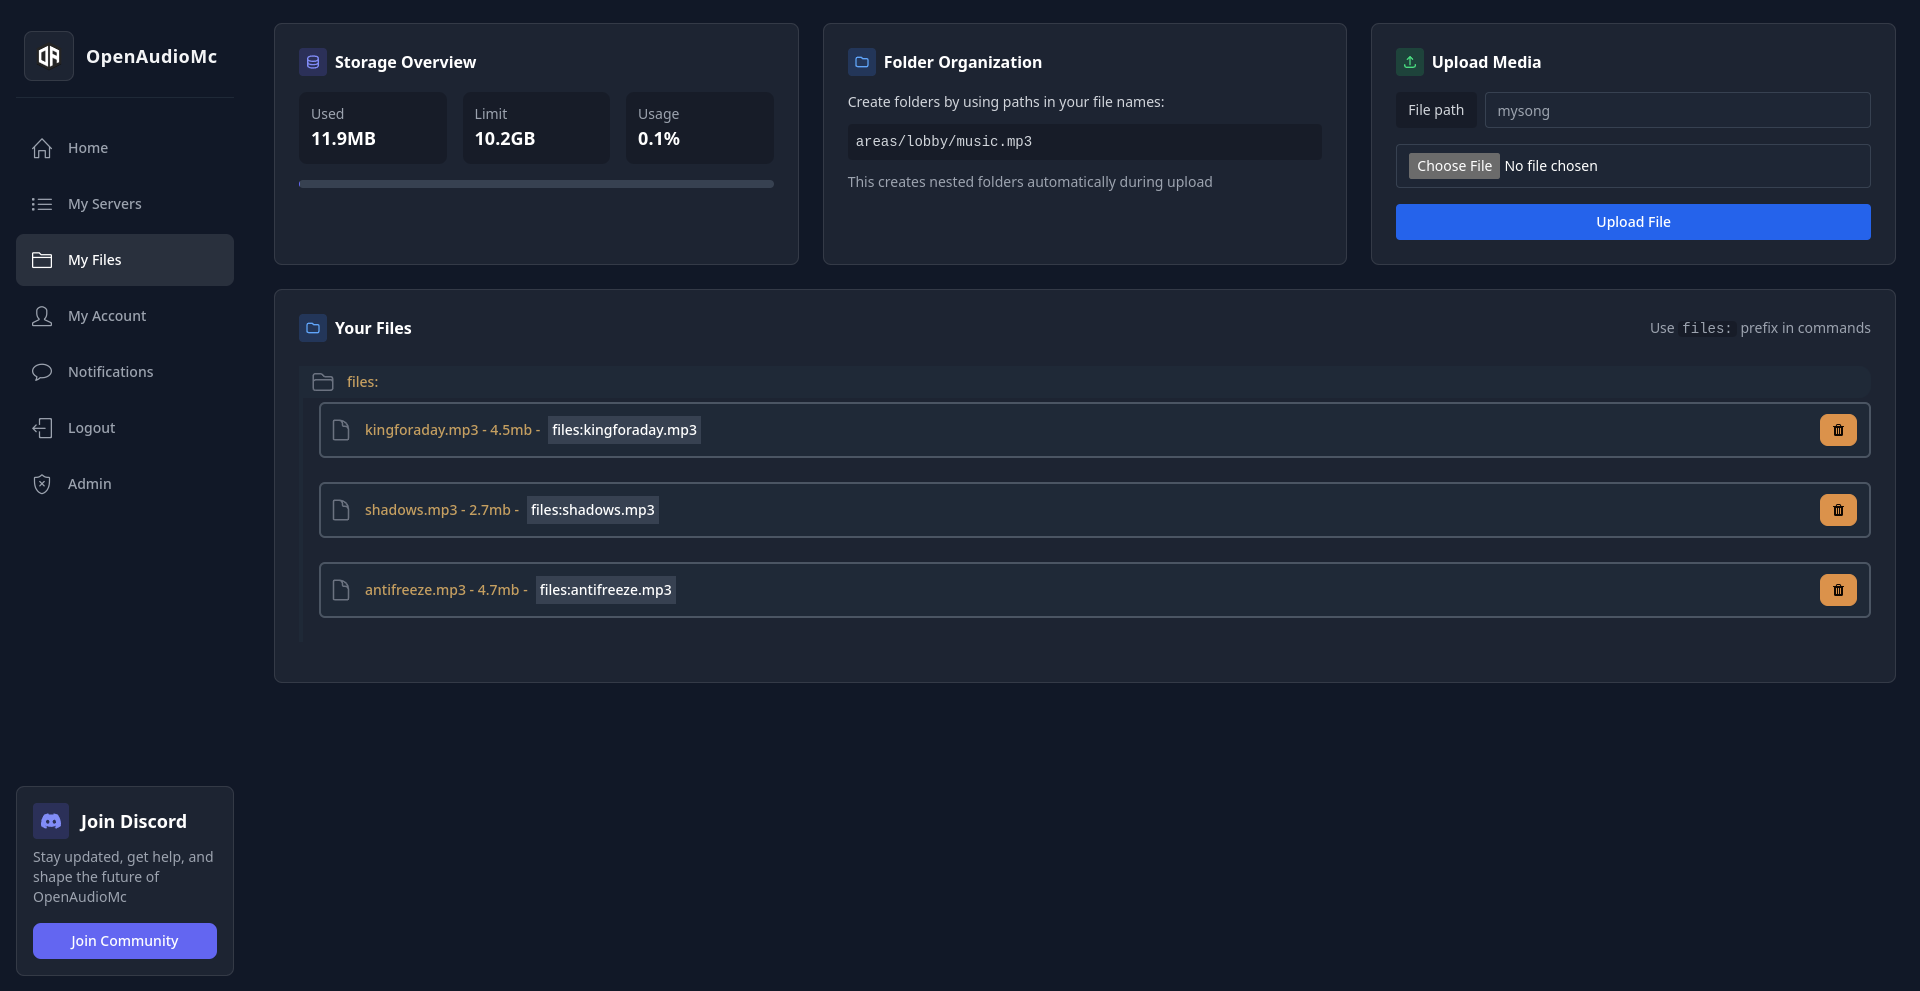Click the Admin shield icon
The height and width of the screenshot is (991, 1920).
point(42,484)
